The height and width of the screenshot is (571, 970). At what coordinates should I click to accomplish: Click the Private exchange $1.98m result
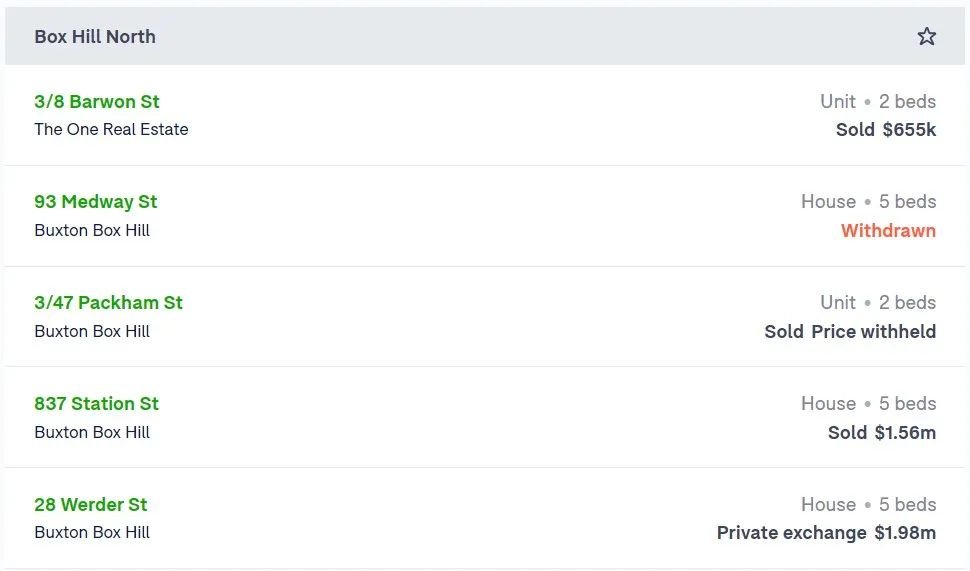point(826,533)
